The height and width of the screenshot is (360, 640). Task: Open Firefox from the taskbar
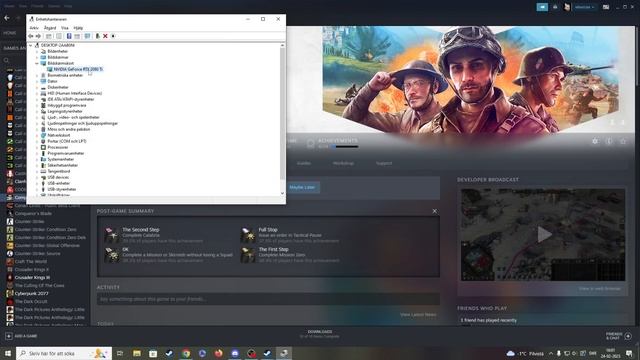[x=218, y=353]
